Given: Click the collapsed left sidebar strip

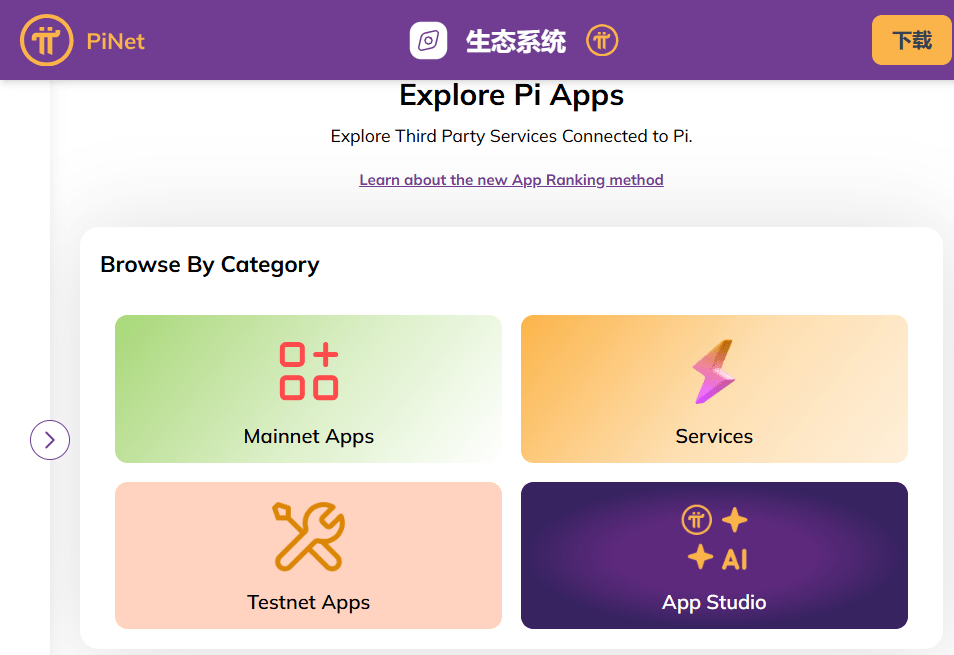Looking at the screenshot, I should coord(24,300).
